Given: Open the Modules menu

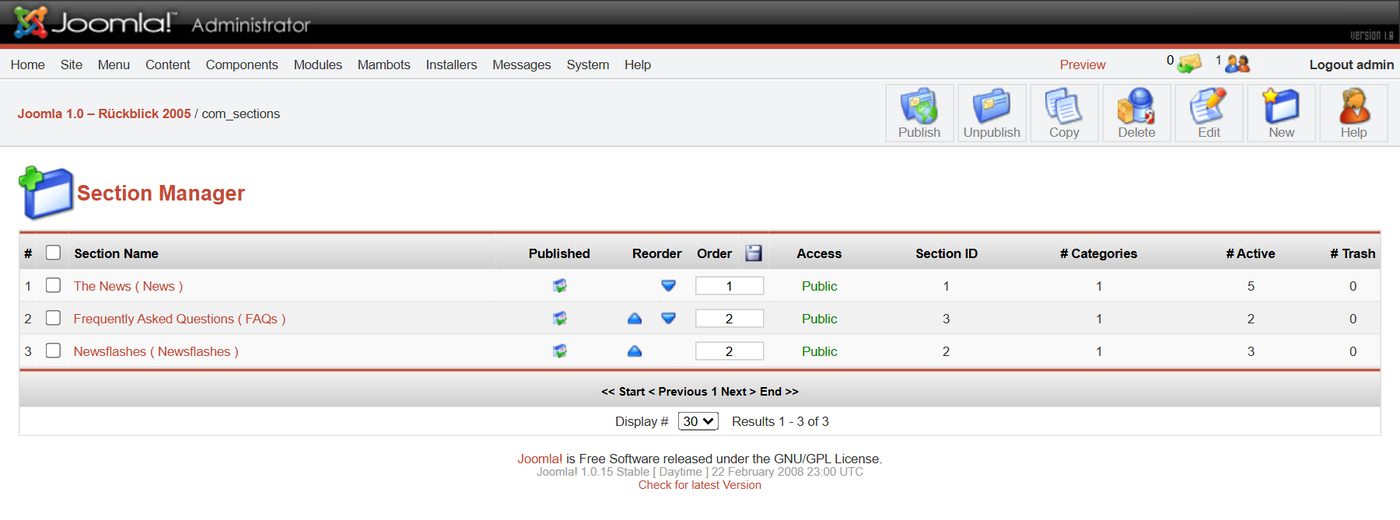Looking at the screenshot, I should 318,64.
